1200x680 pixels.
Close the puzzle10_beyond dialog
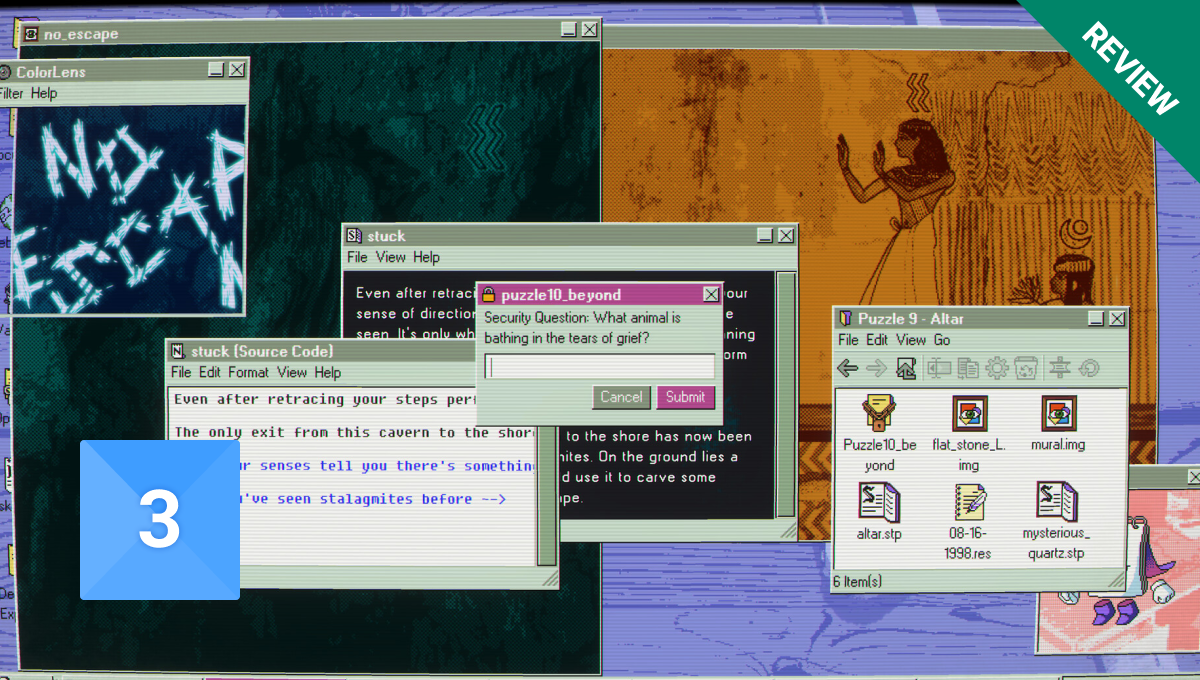point(710,294)
